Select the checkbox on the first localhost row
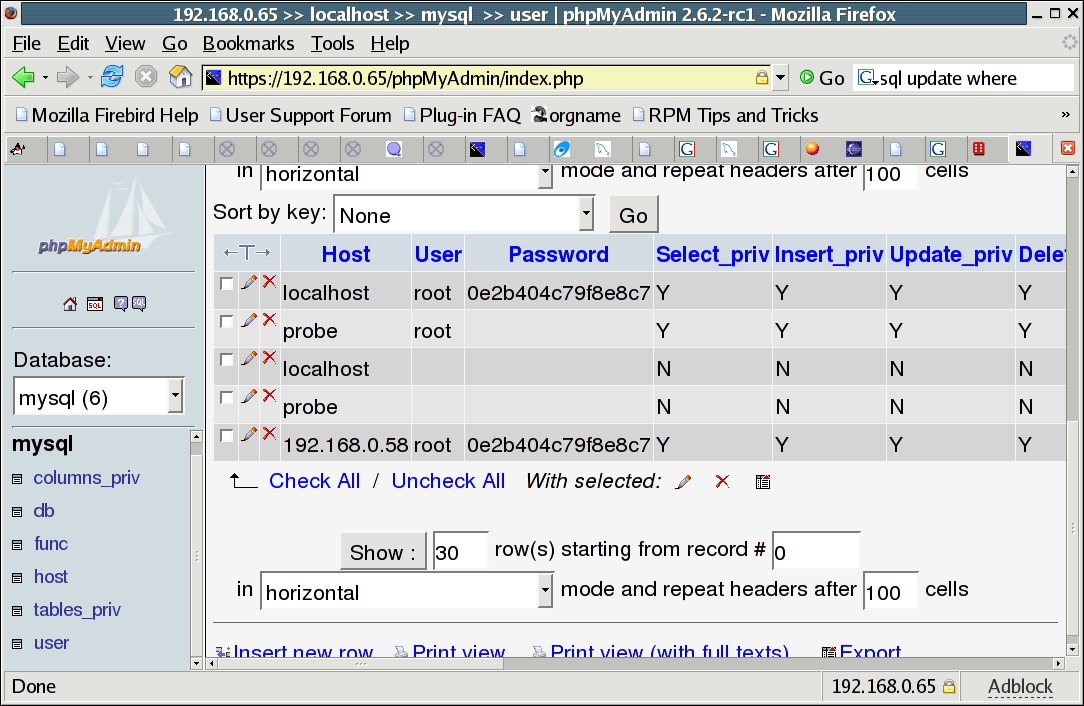 point(226,284)
